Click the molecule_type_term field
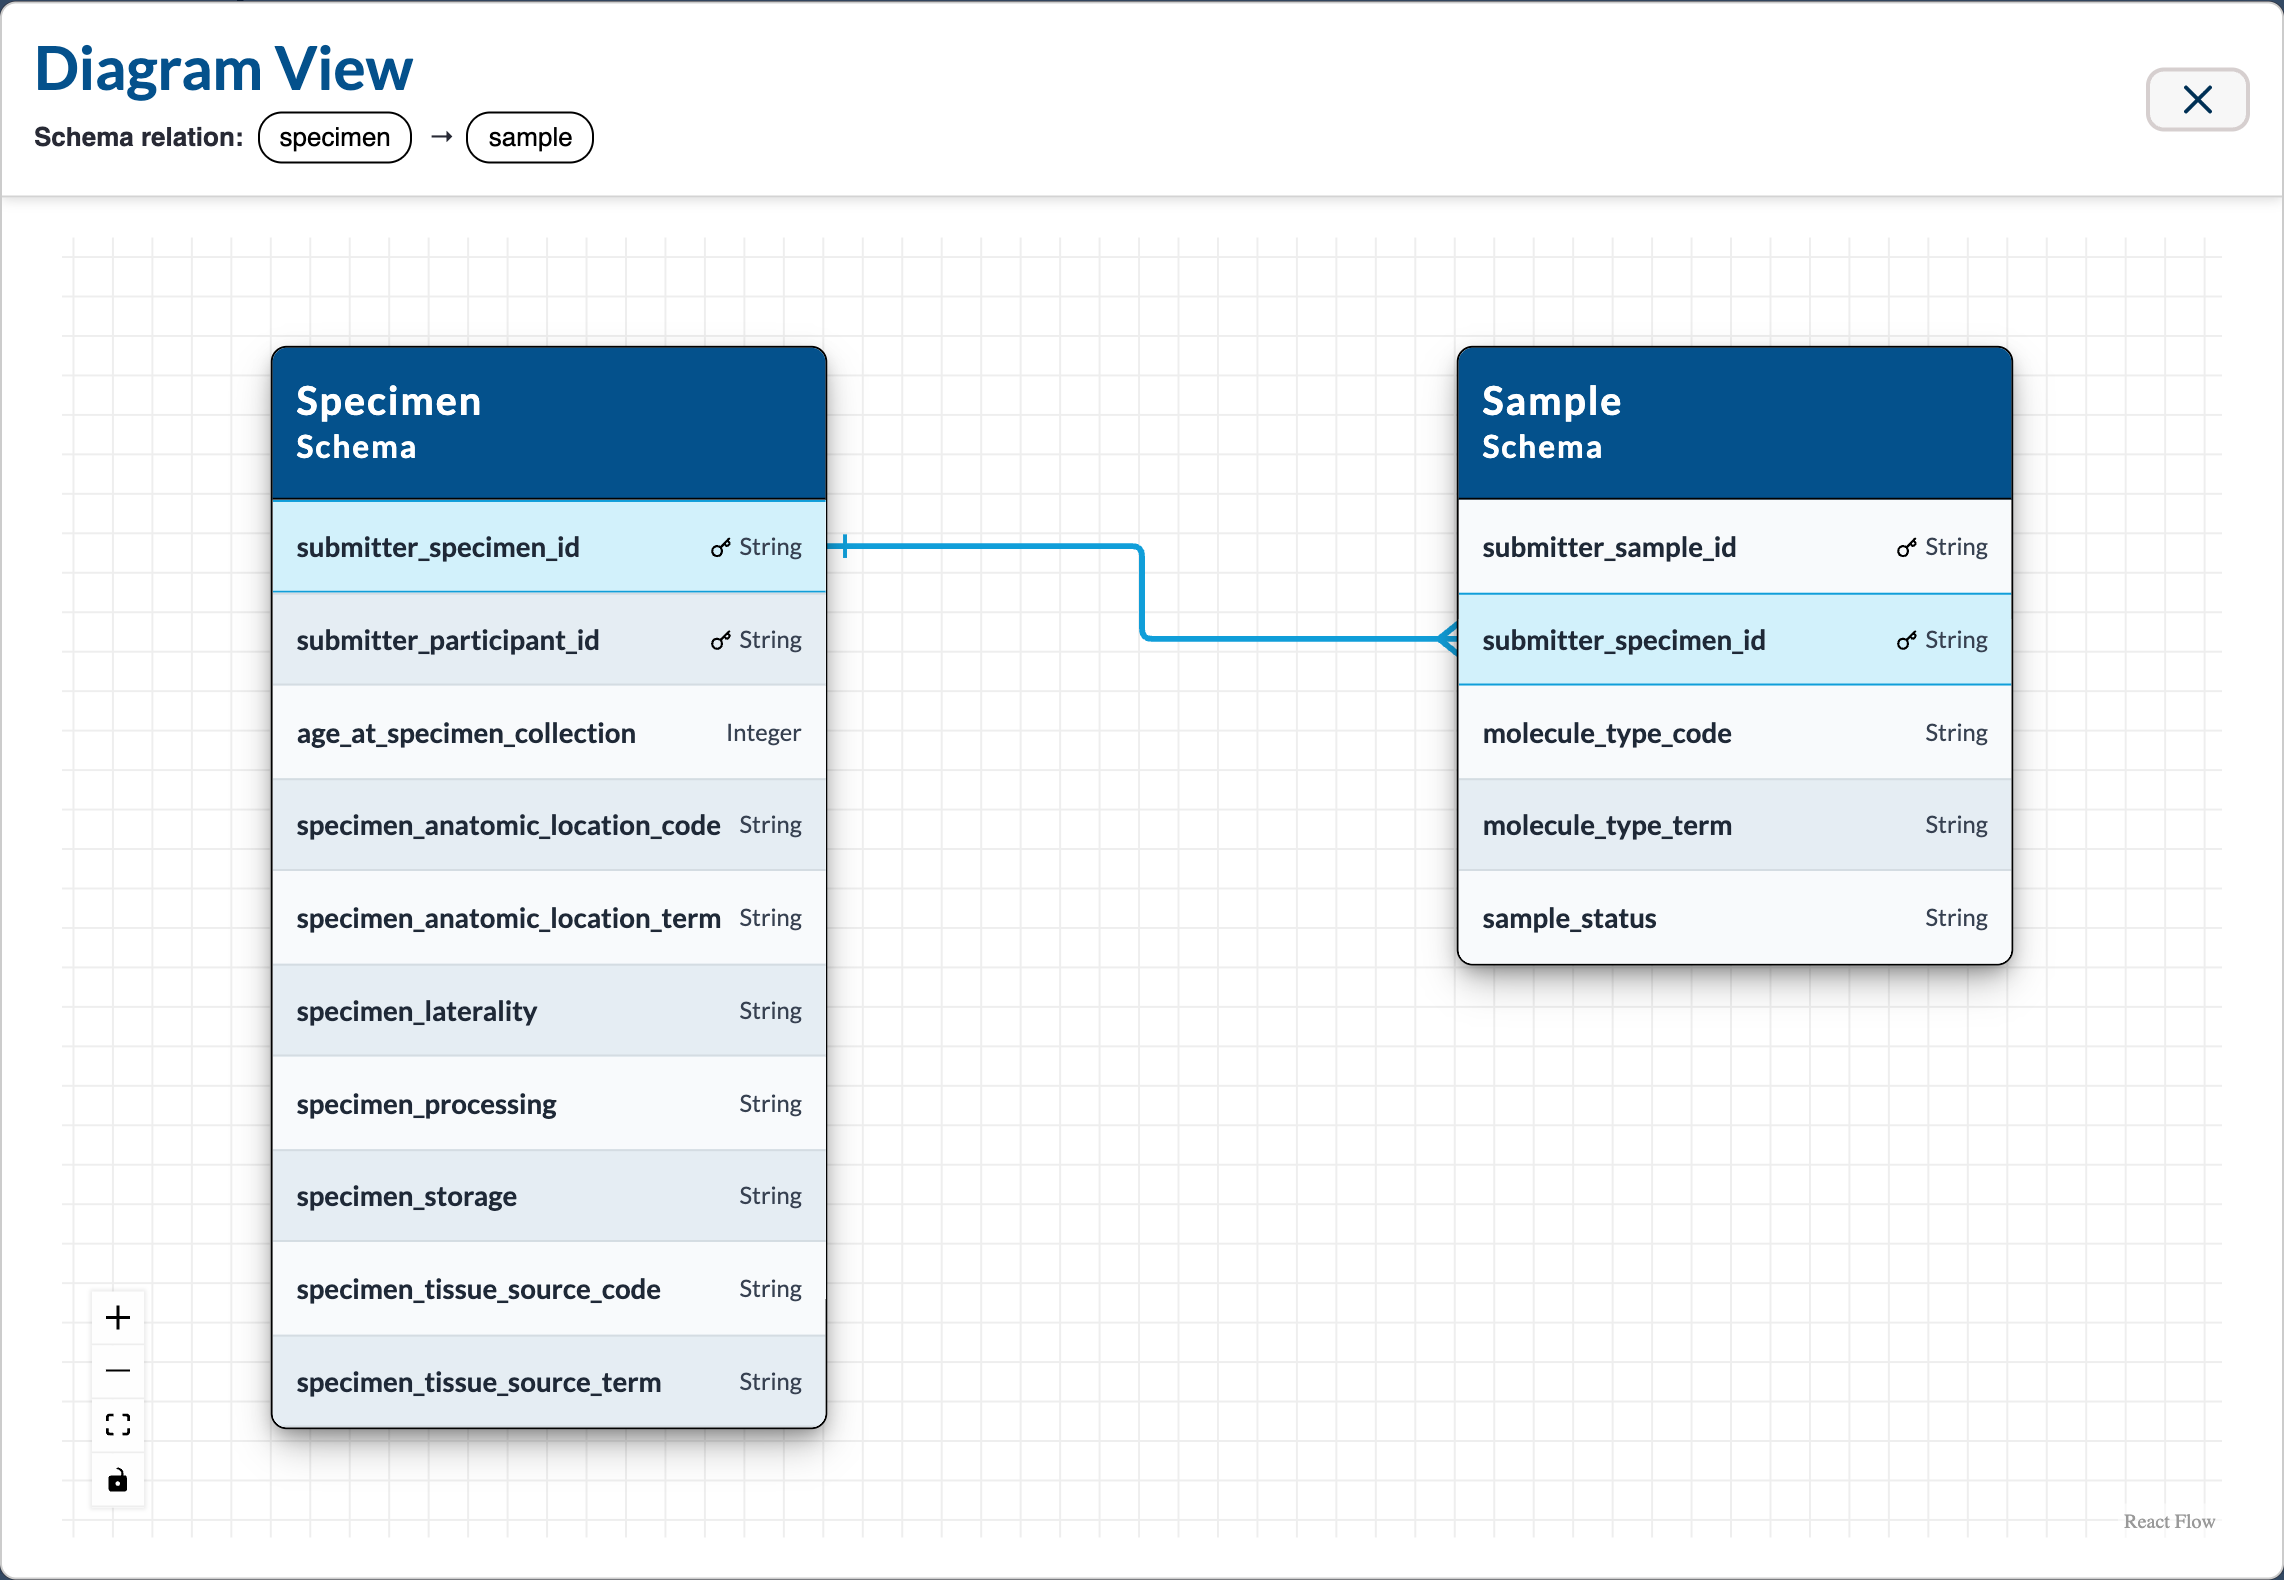The image size is (2284, 1580). point(1735,825)
